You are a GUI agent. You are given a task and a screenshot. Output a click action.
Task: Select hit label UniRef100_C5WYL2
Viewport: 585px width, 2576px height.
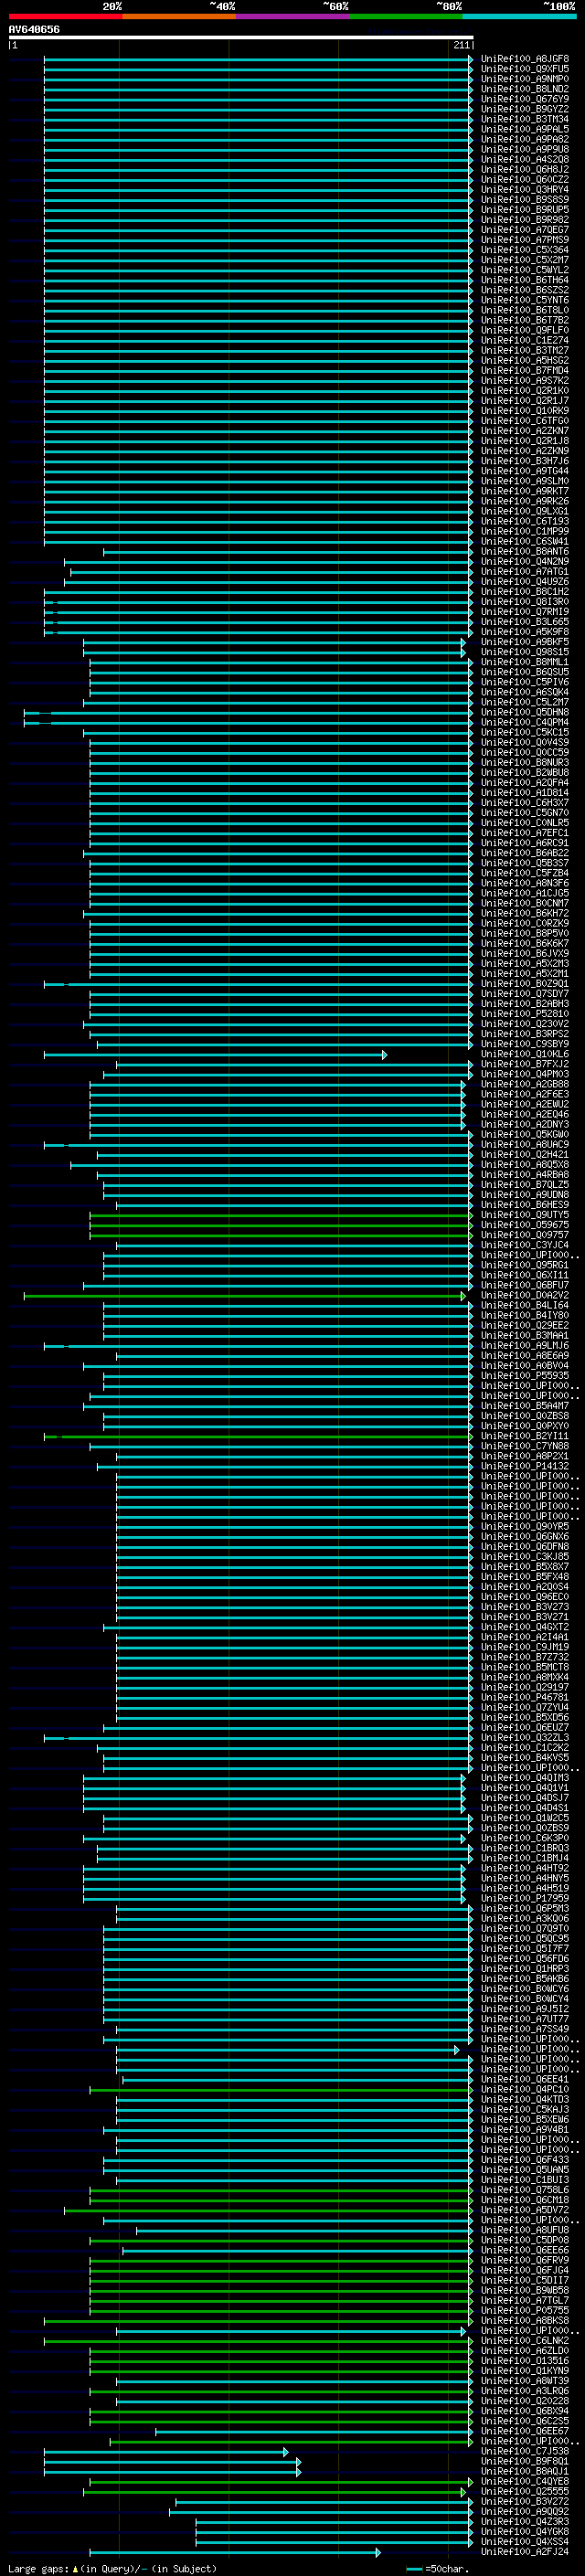[x=524, y=270]
